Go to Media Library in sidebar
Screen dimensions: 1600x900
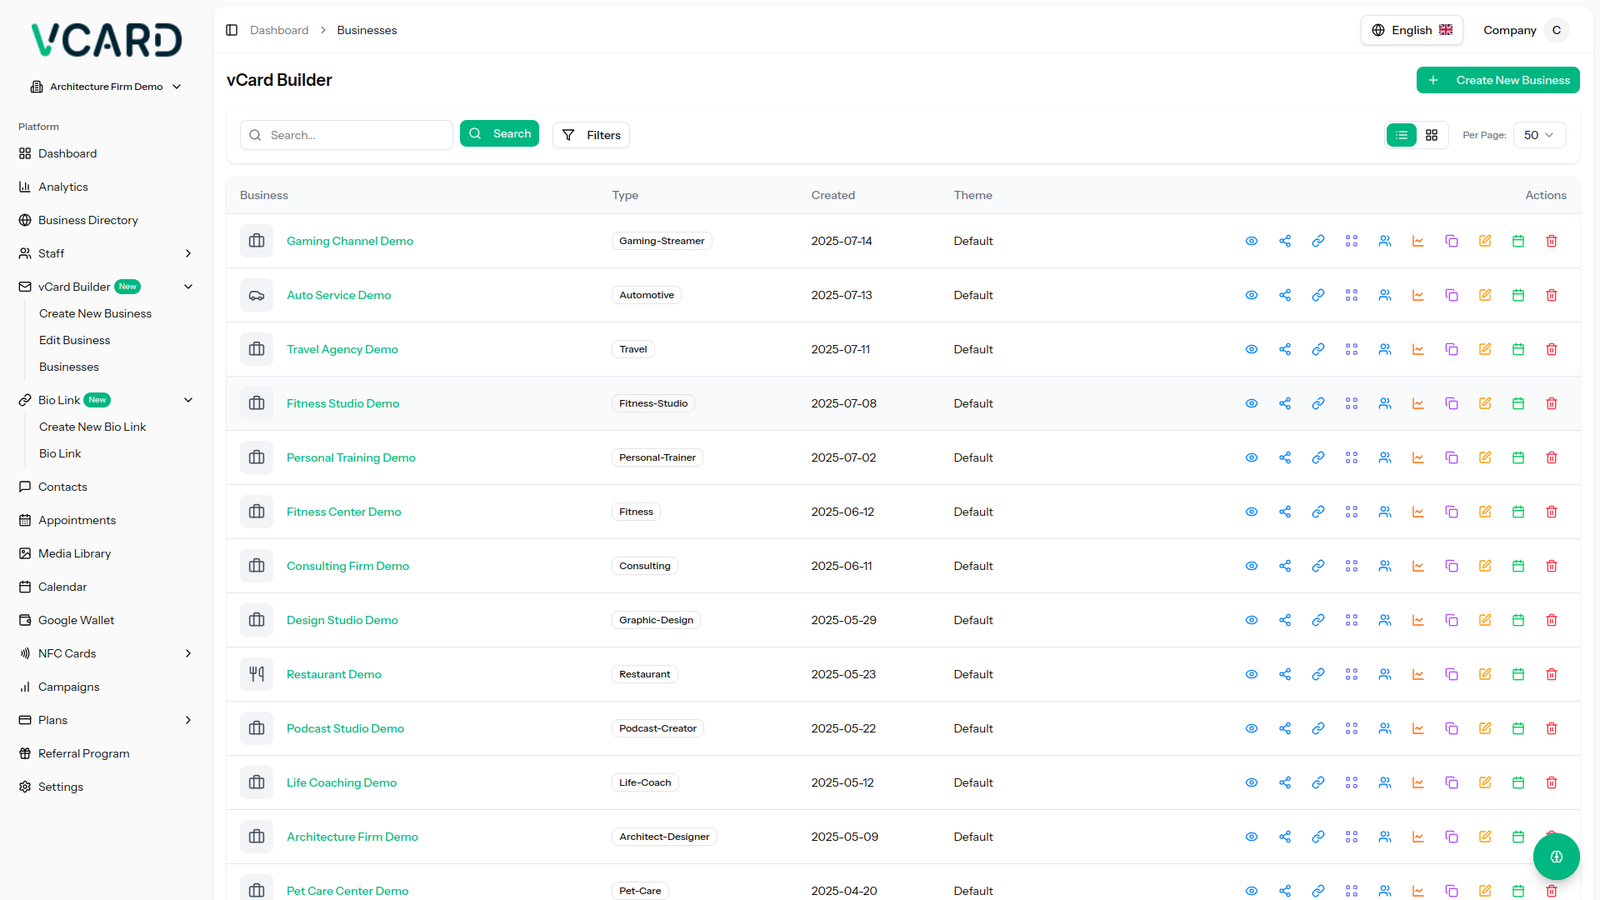[74, 553]
